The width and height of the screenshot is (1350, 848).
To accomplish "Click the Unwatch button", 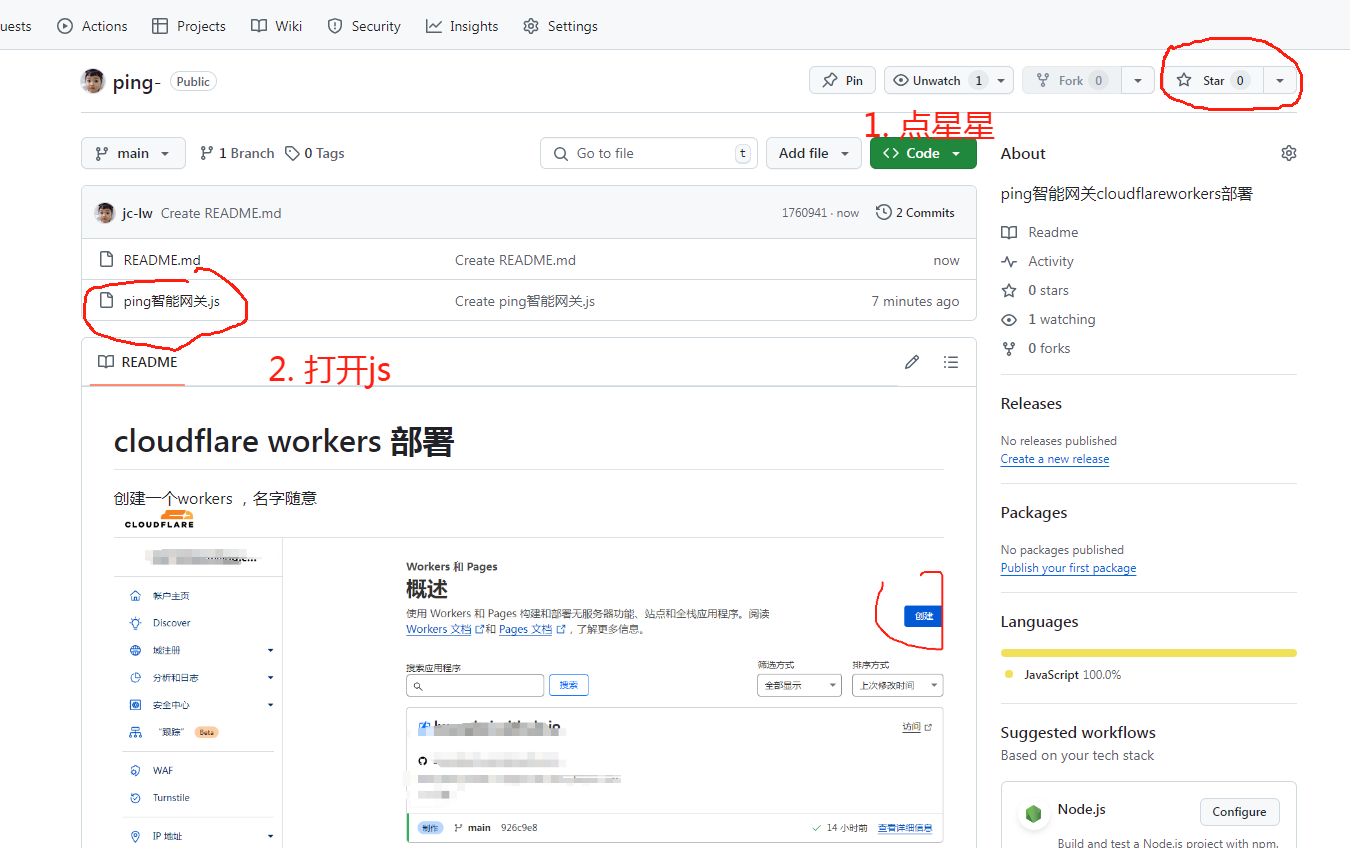I will click(938, 80).
